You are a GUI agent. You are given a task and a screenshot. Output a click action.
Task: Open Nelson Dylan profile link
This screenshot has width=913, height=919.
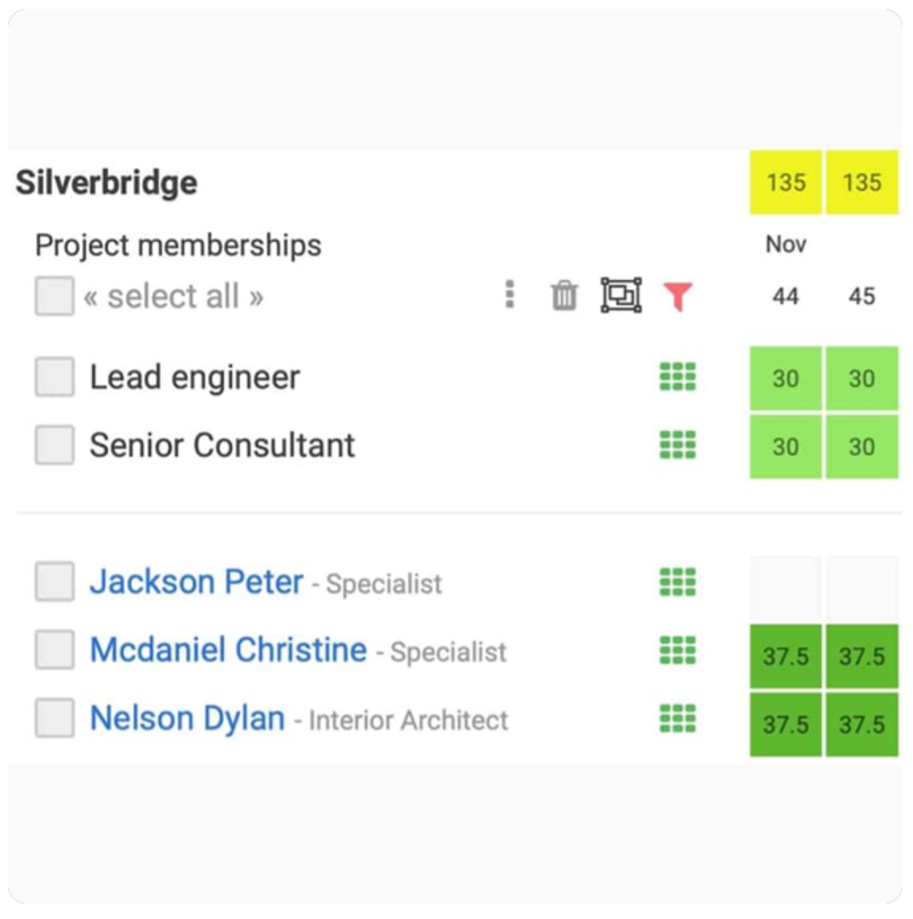pyautogui.click(x=188, y=719)
